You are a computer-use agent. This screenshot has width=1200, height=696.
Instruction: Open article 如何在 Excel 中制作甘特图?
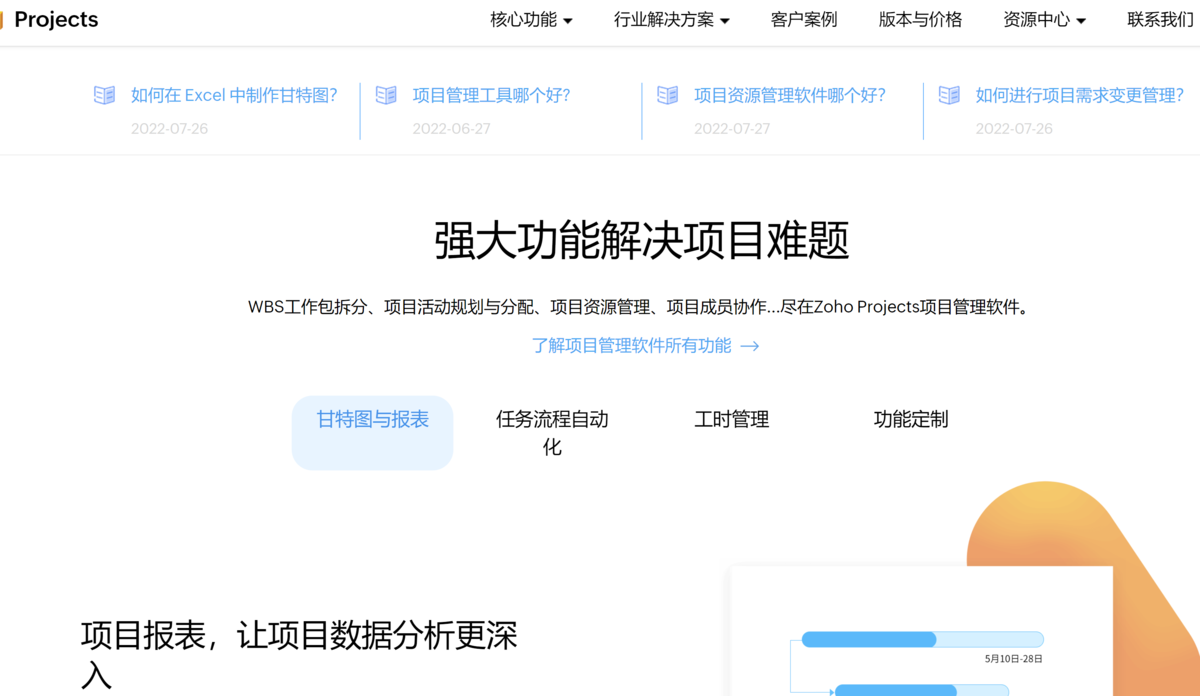[234, 95]
